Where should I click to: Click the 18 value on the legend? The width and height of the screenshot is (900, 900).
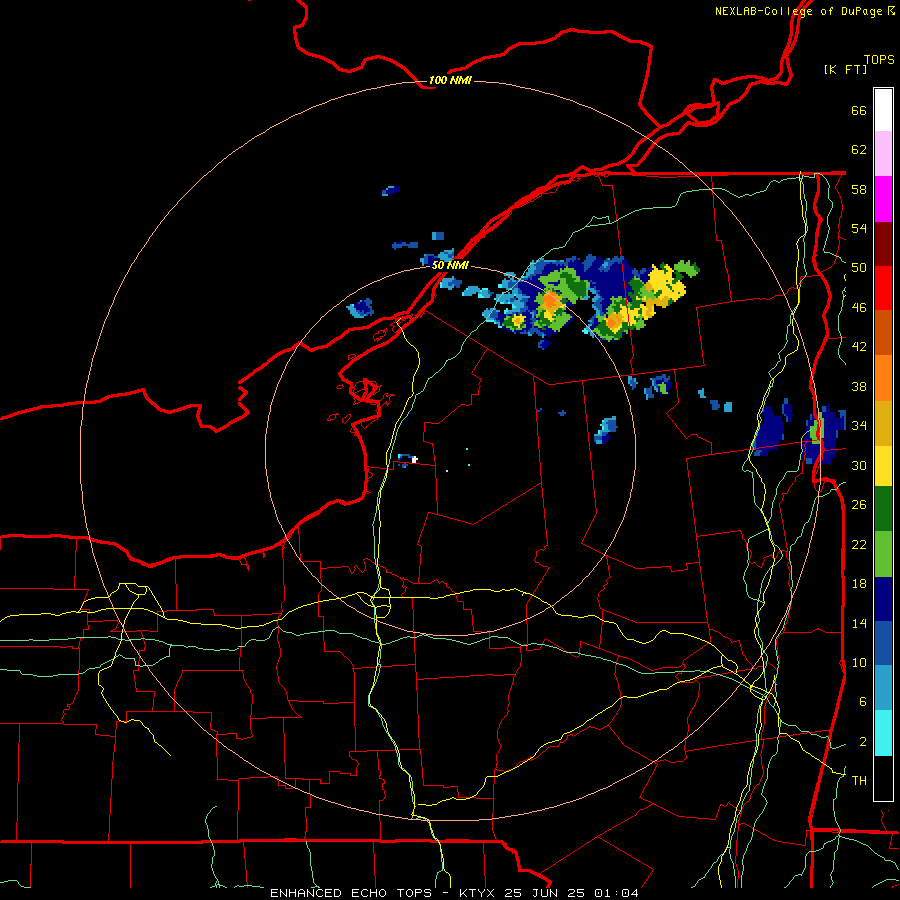coord(859,584)
